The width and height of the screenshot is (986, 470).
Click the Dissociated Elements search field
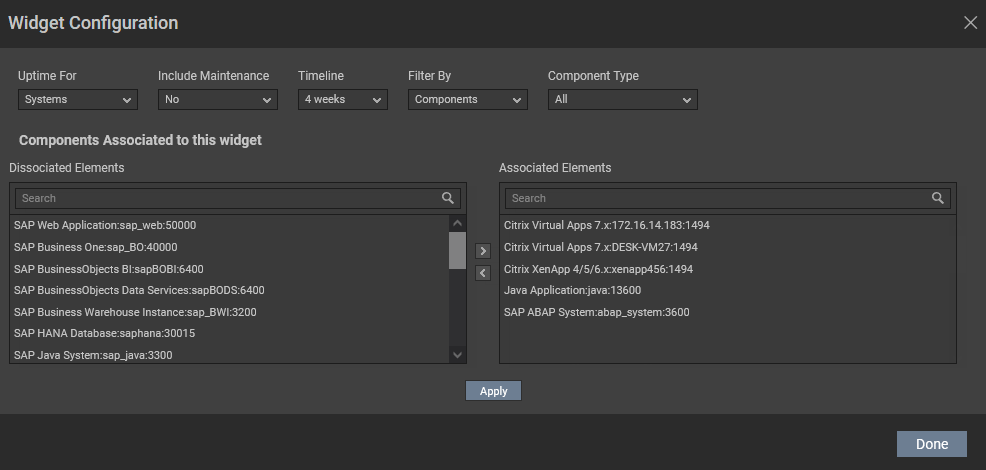click(x=238, y=198)
